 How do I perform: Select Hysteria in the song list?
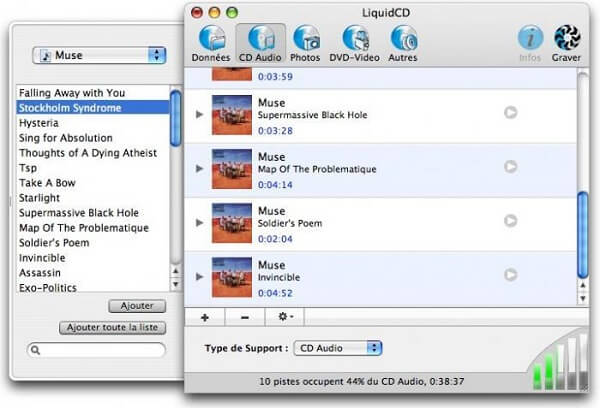(40, 123)
